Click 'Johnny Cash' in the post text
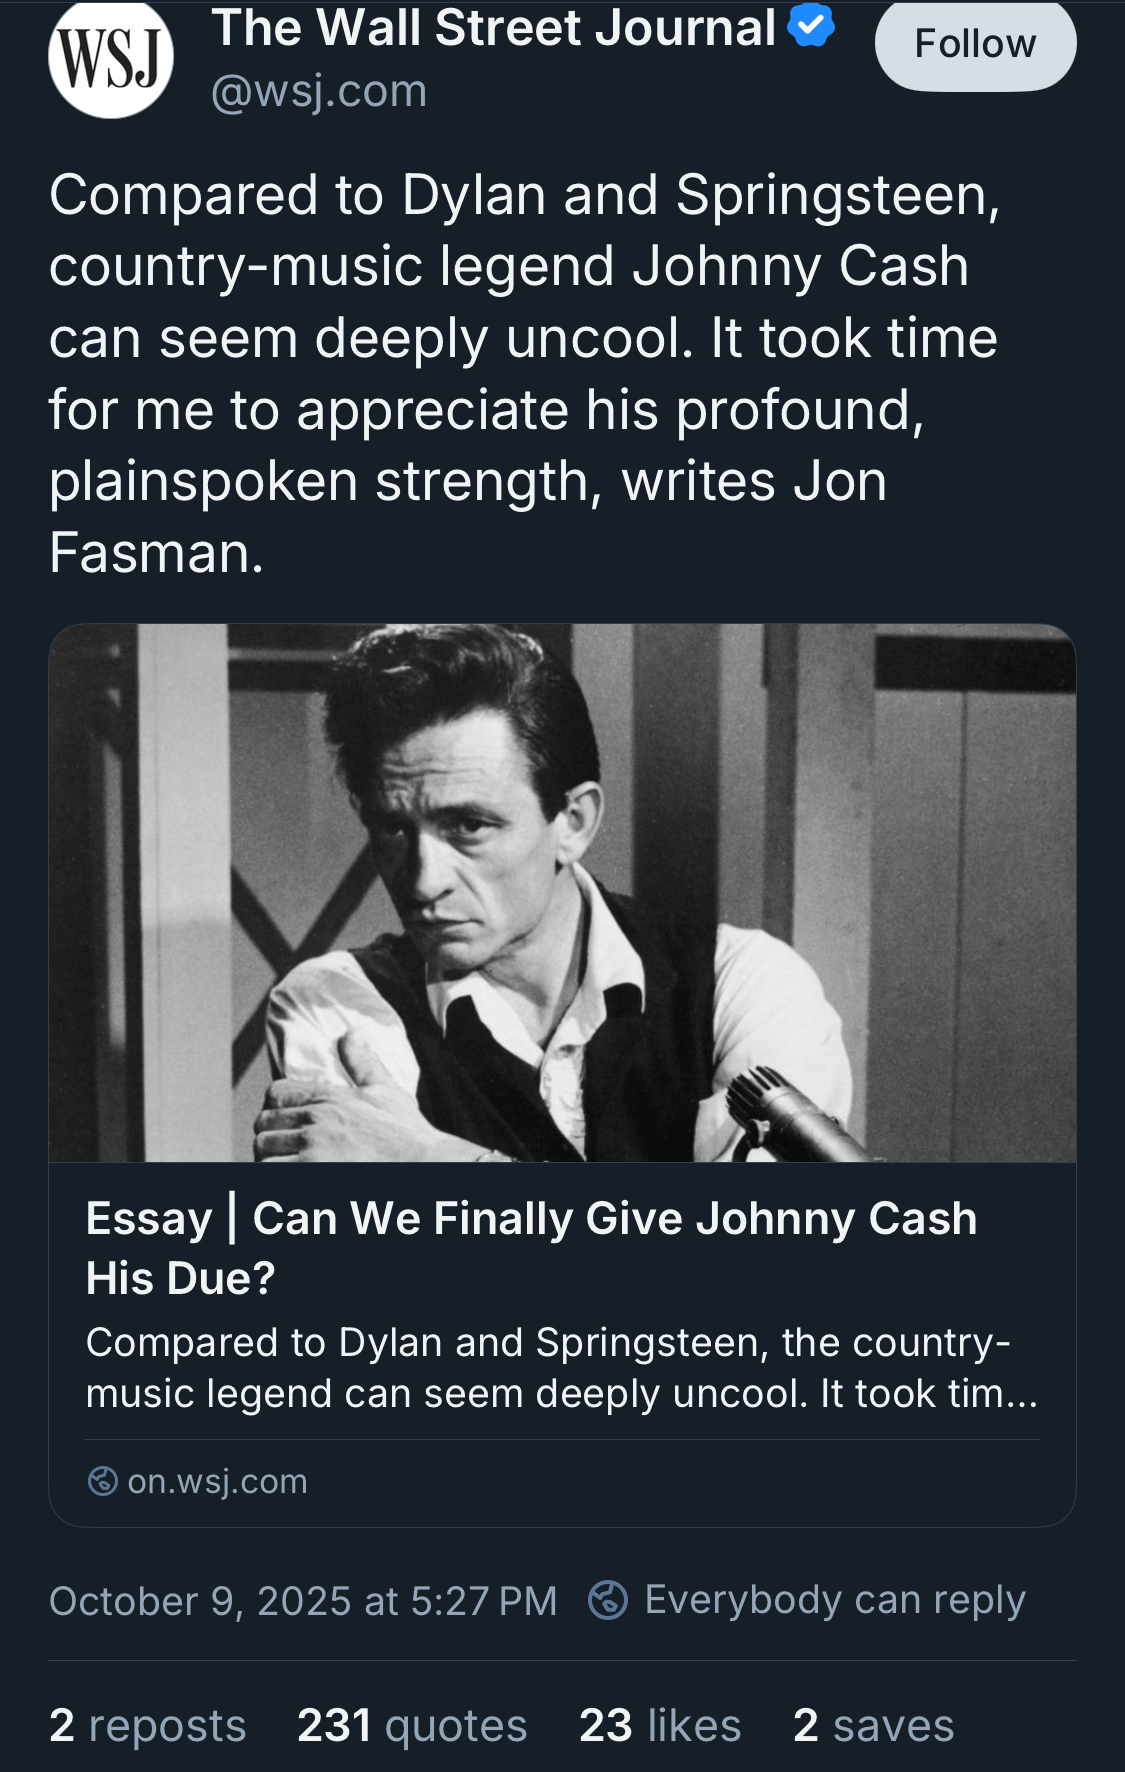 point(800,267)
